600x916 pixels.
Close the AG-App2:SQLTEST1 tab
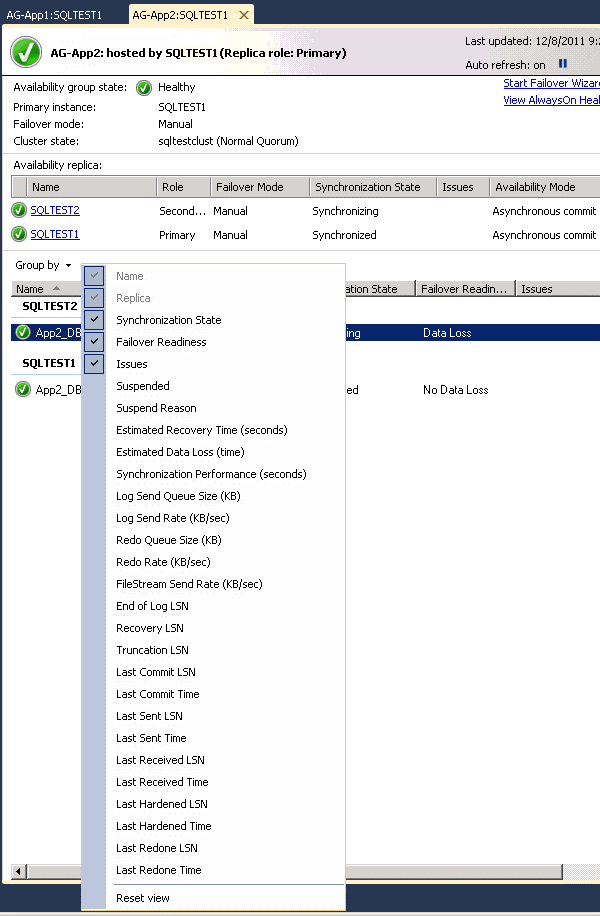point(244,15)
